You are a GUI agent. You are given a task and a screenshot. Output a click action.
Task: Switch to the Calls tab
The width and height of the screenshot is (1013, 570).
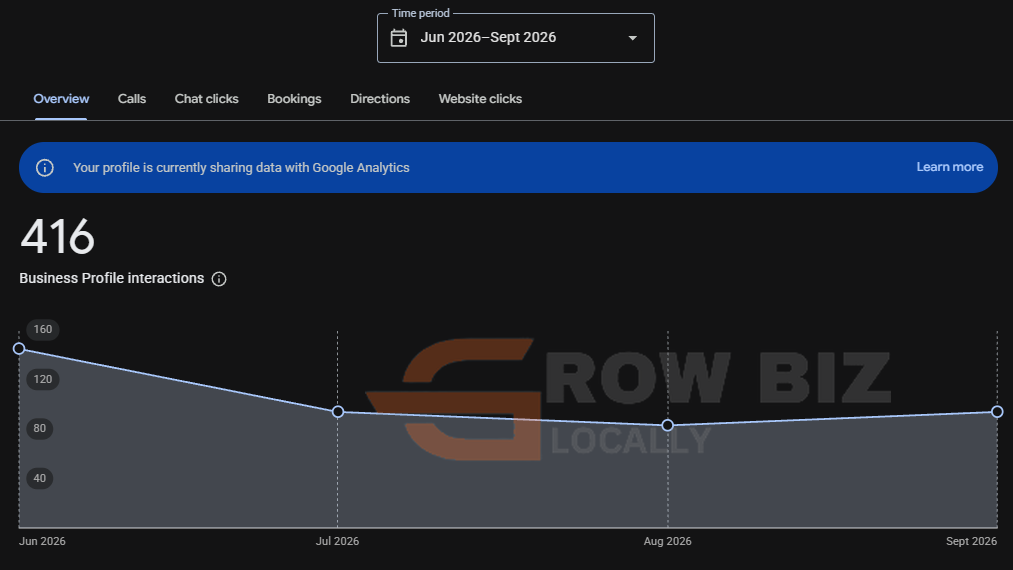[132, 99]
